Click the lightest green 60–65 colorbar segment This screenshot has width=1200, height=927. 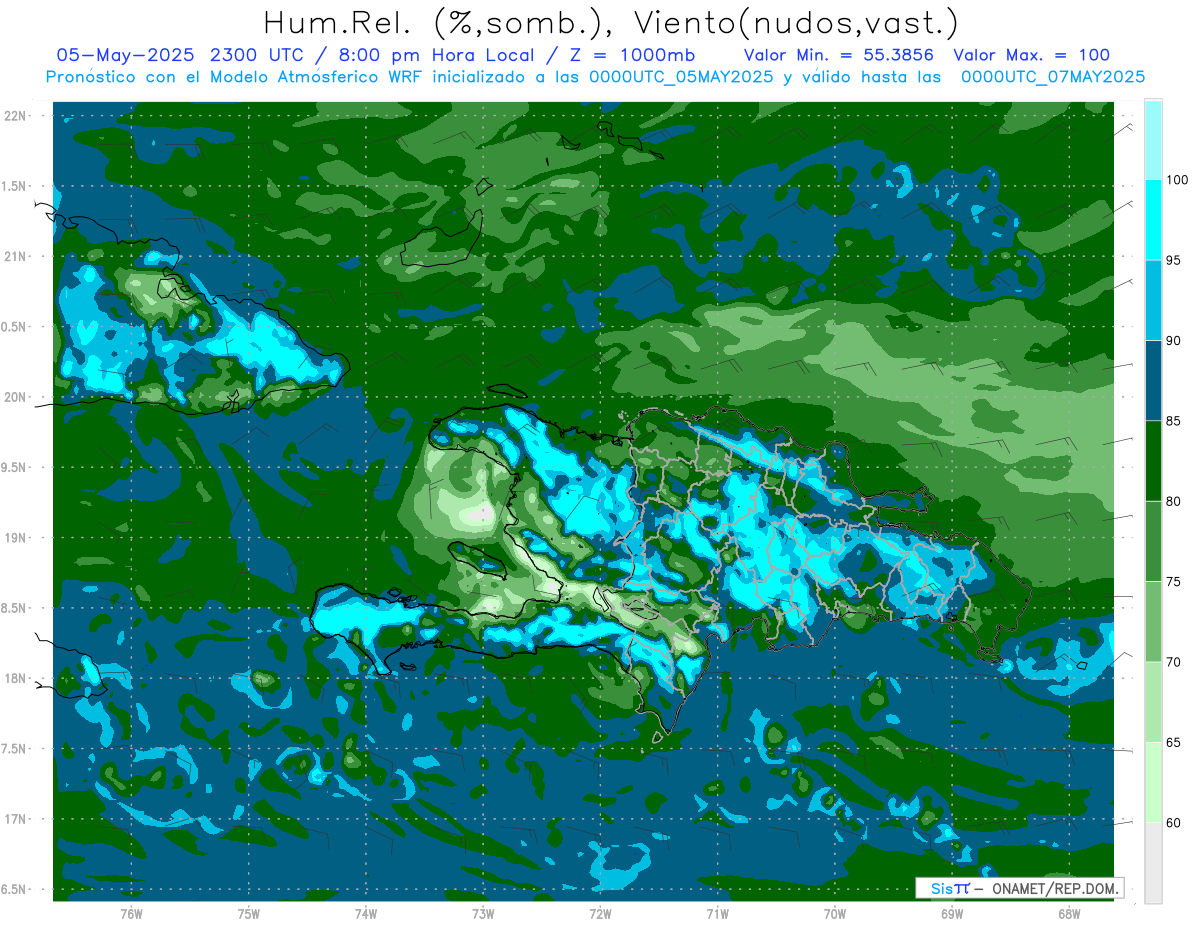pos(1153,783)
